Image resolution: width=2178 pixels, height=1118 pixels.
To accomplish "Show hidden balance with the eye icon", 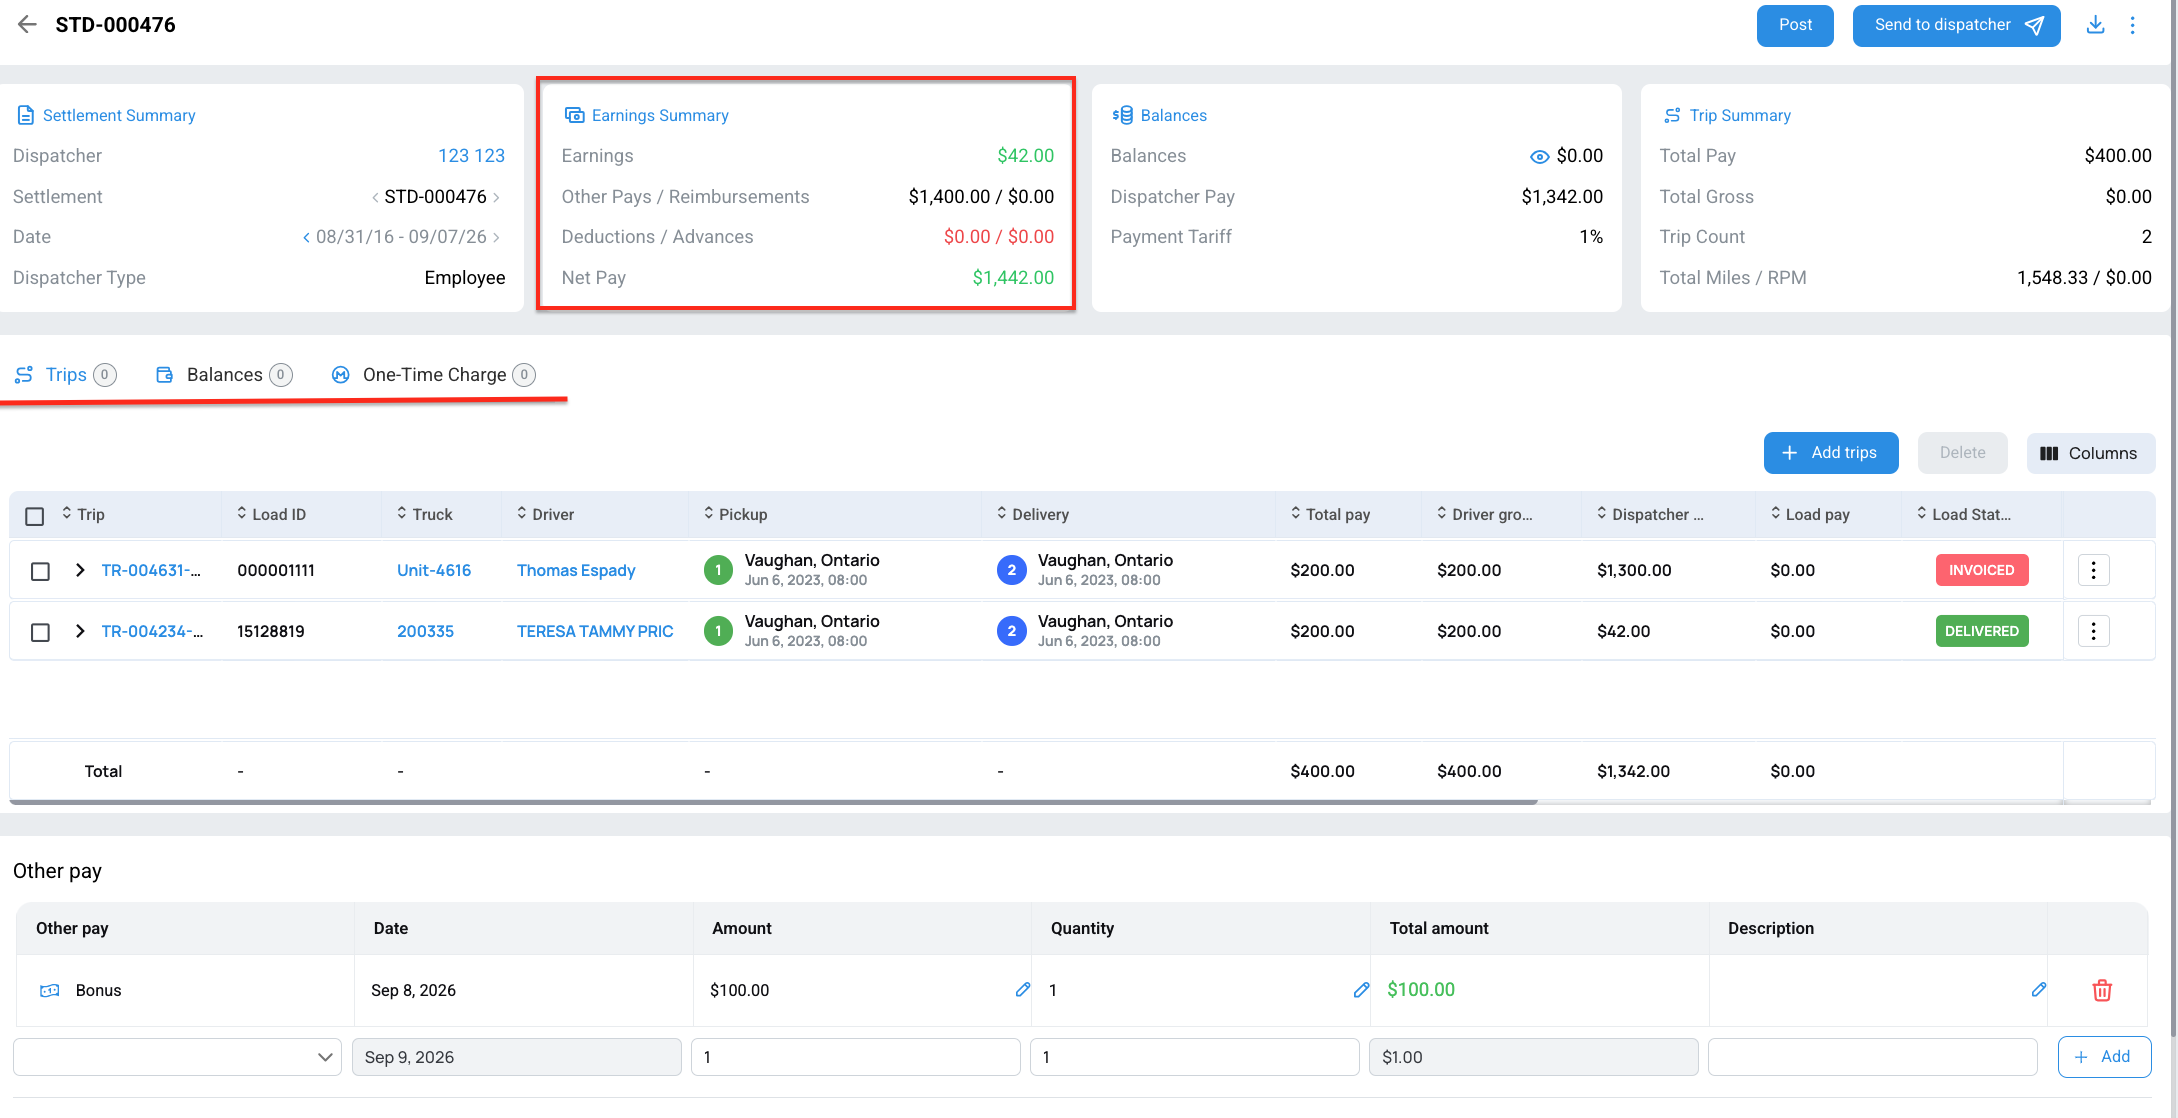I will [x=1539, y=156].
